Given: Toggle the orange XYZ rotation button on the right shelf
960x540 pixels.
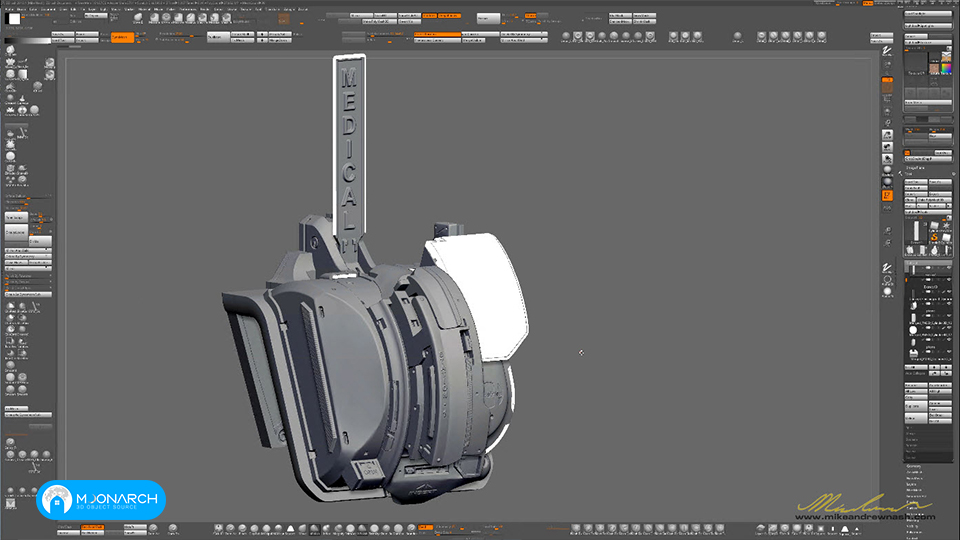Looking at the screenshot, I should 887,196.
